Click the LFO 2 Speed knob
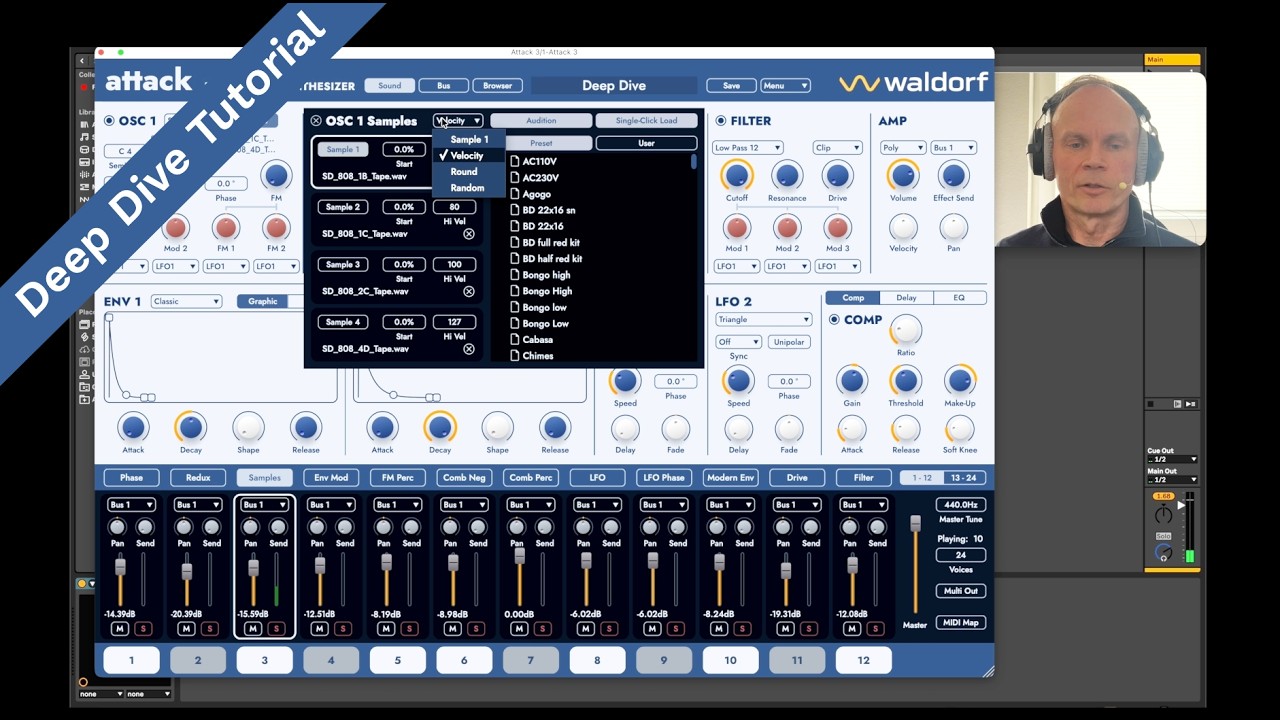 click(x=738, y=380)
